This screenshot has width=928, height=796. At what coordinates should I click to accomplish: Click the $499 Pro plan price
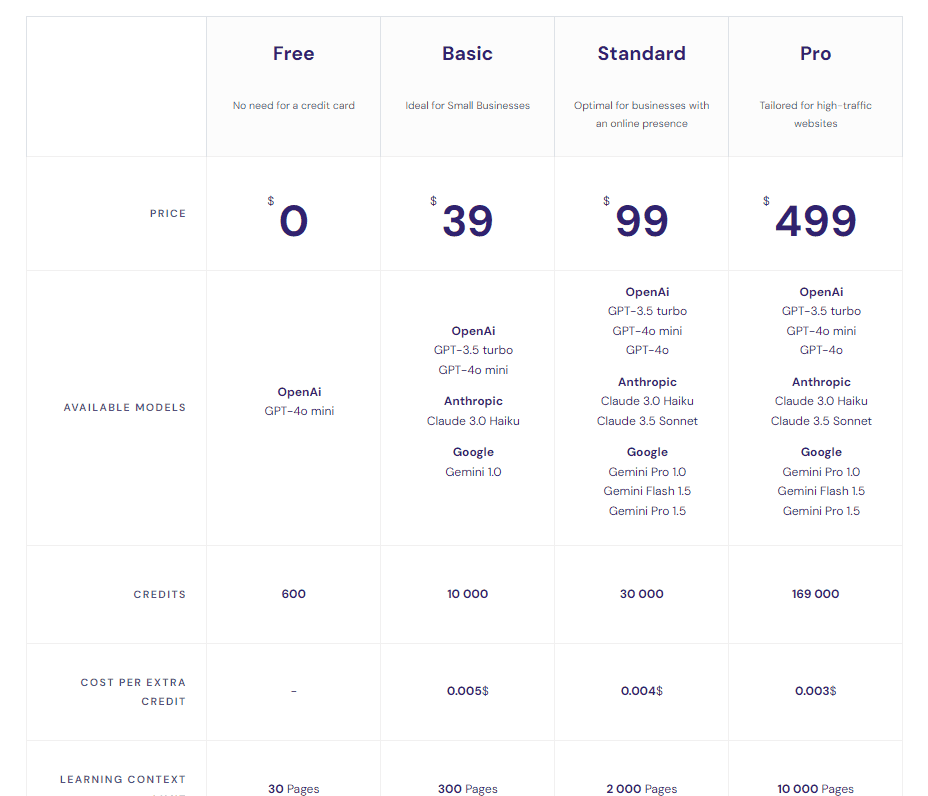(x=815, y=219)
